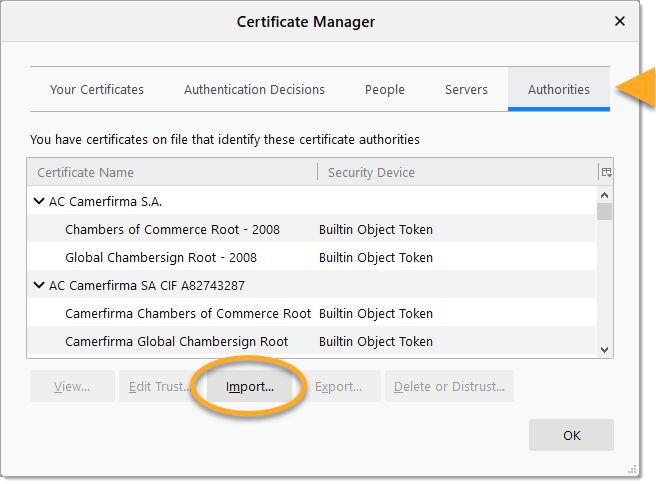The width and height of the screenshot is (656, 484).
Task: Go to the Servers tab
Action: click(466, 90)
